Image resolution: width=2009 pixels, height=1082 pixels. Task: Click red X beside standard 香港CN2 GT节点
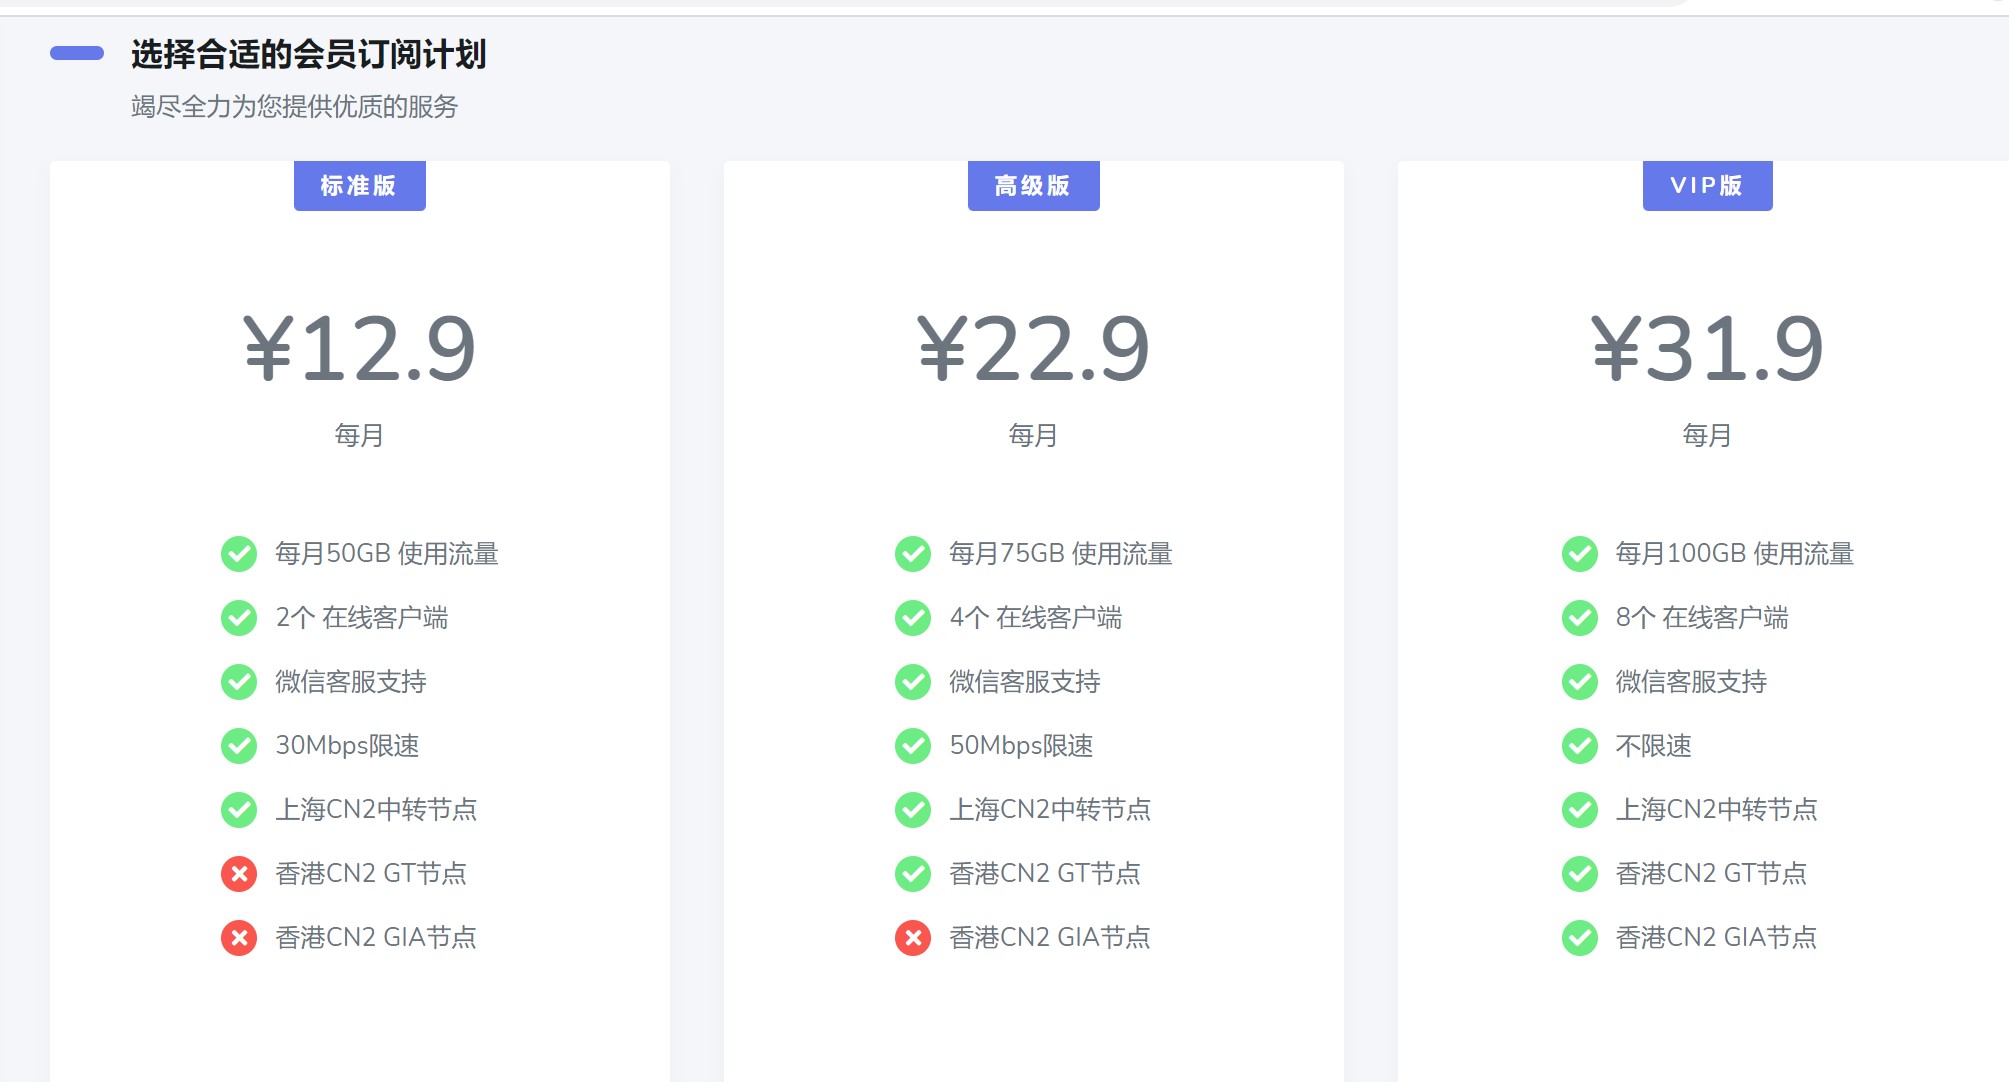coord(239,874)
